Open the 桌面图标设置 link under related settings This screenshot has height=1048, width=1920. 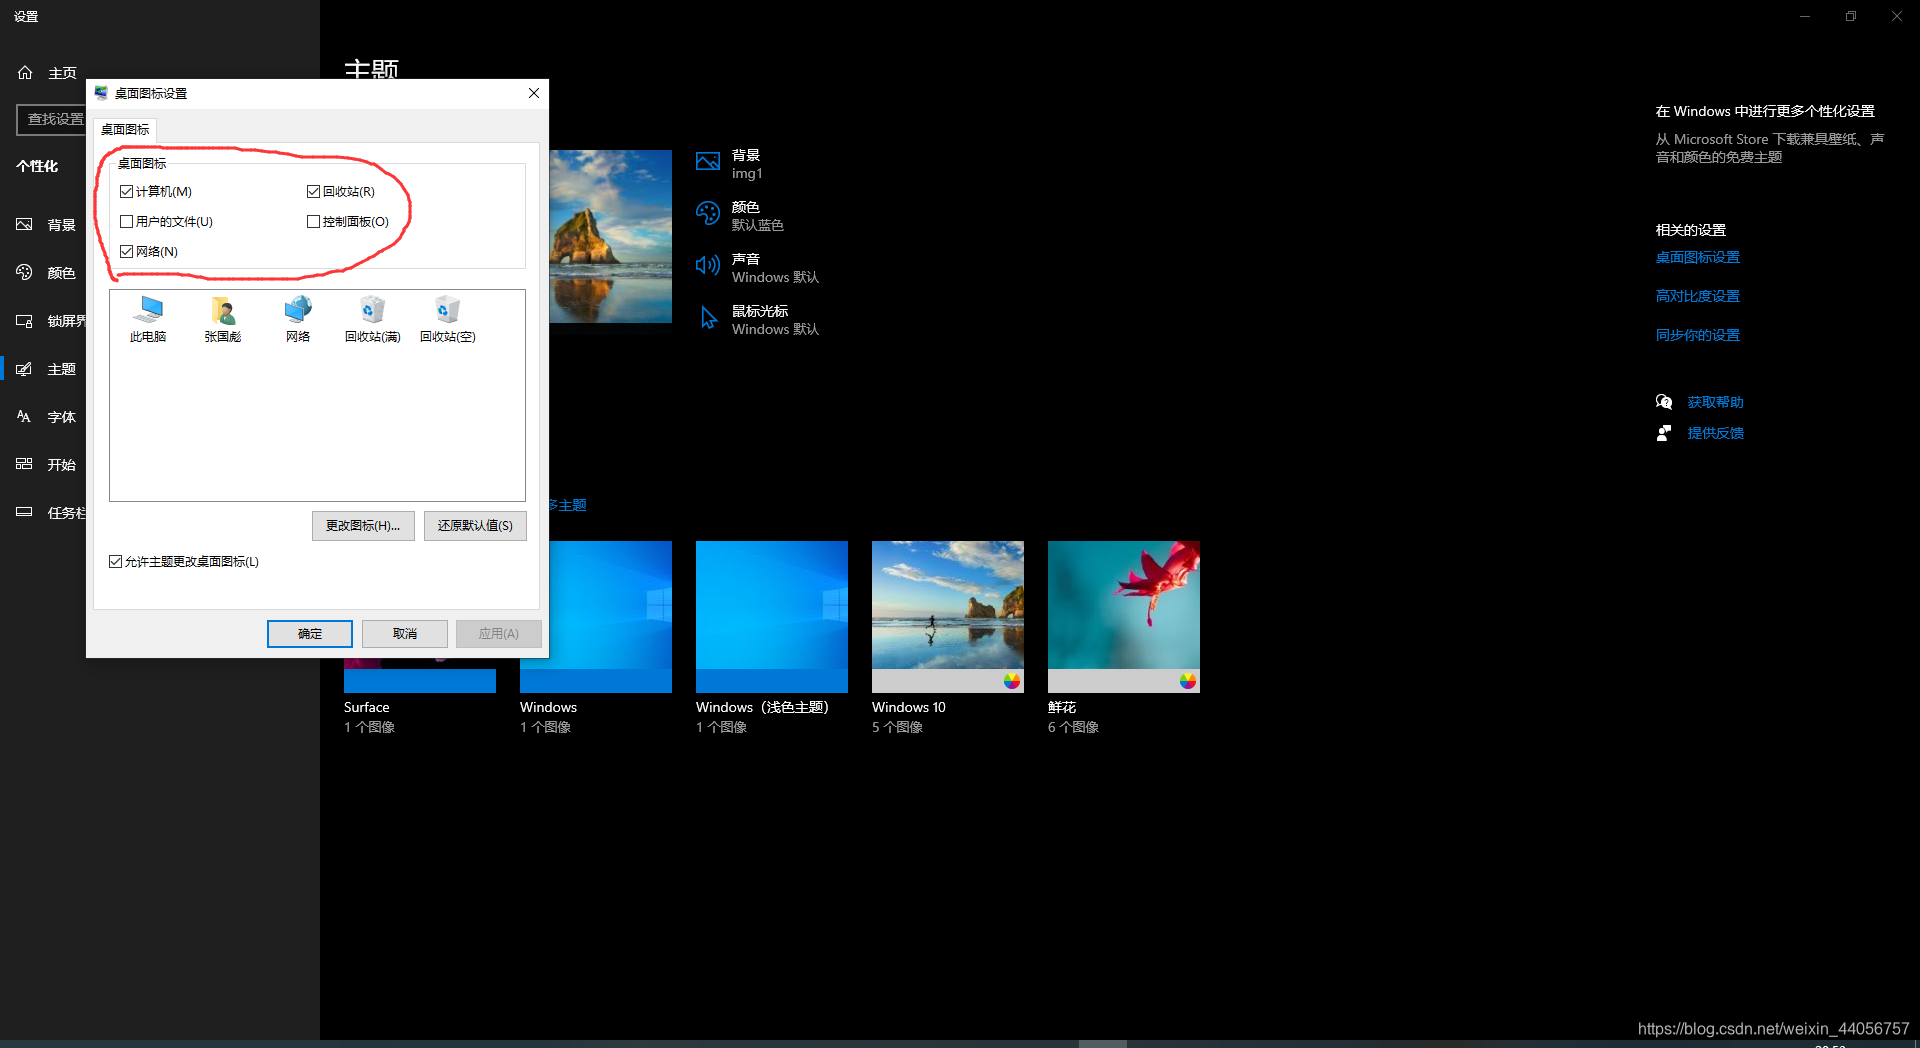(1698, 258)
